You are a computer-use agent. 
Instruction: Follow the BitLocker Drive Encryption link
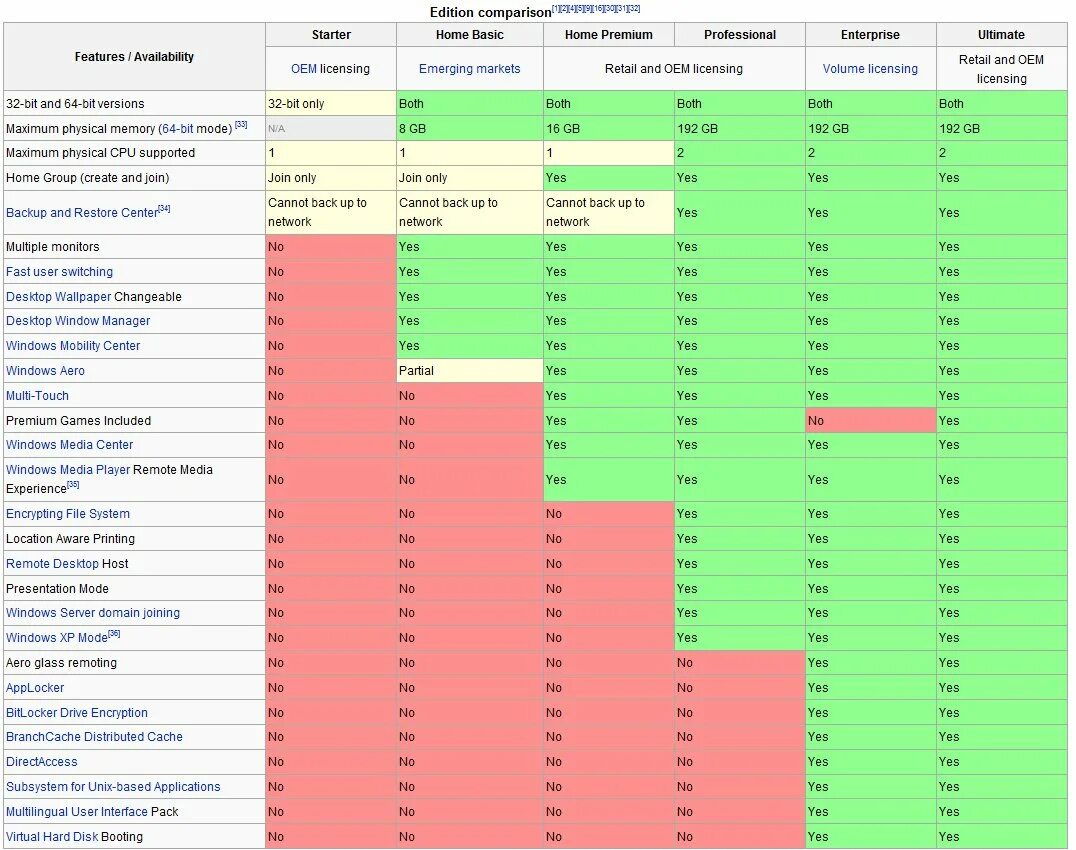click(x=77, y=713)
